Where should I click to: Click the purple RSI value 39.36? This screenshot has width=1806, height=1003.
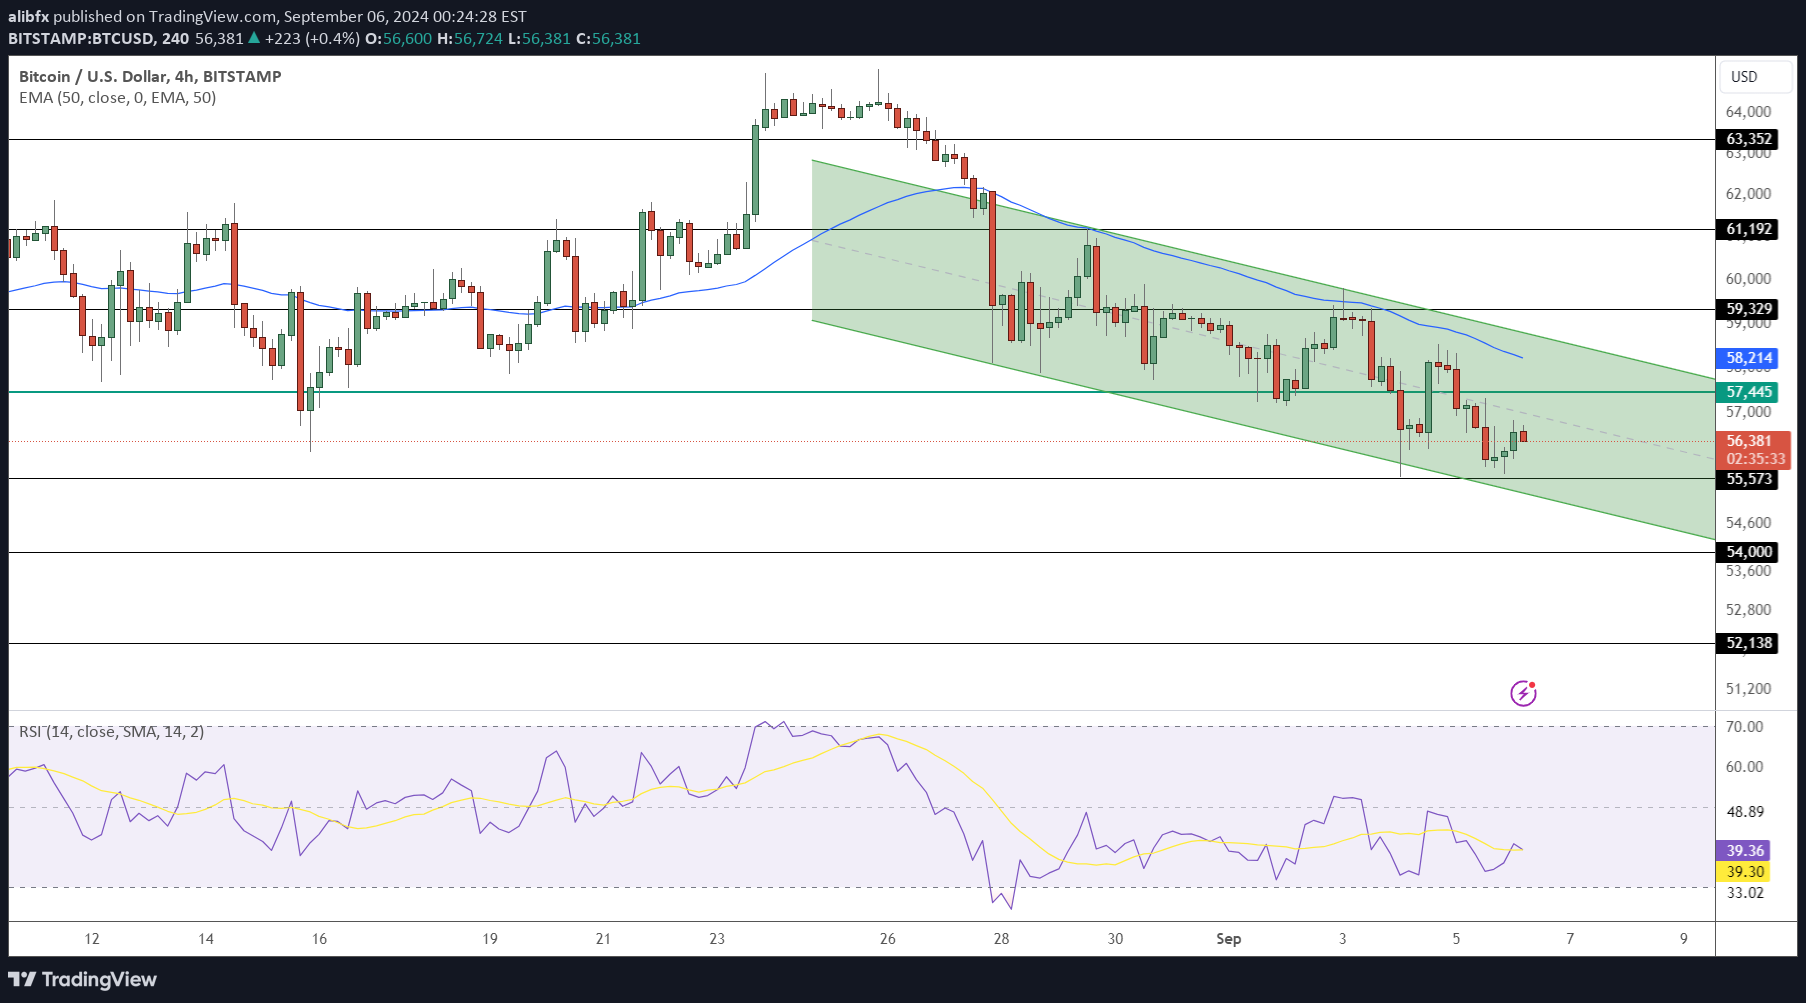1745,851
